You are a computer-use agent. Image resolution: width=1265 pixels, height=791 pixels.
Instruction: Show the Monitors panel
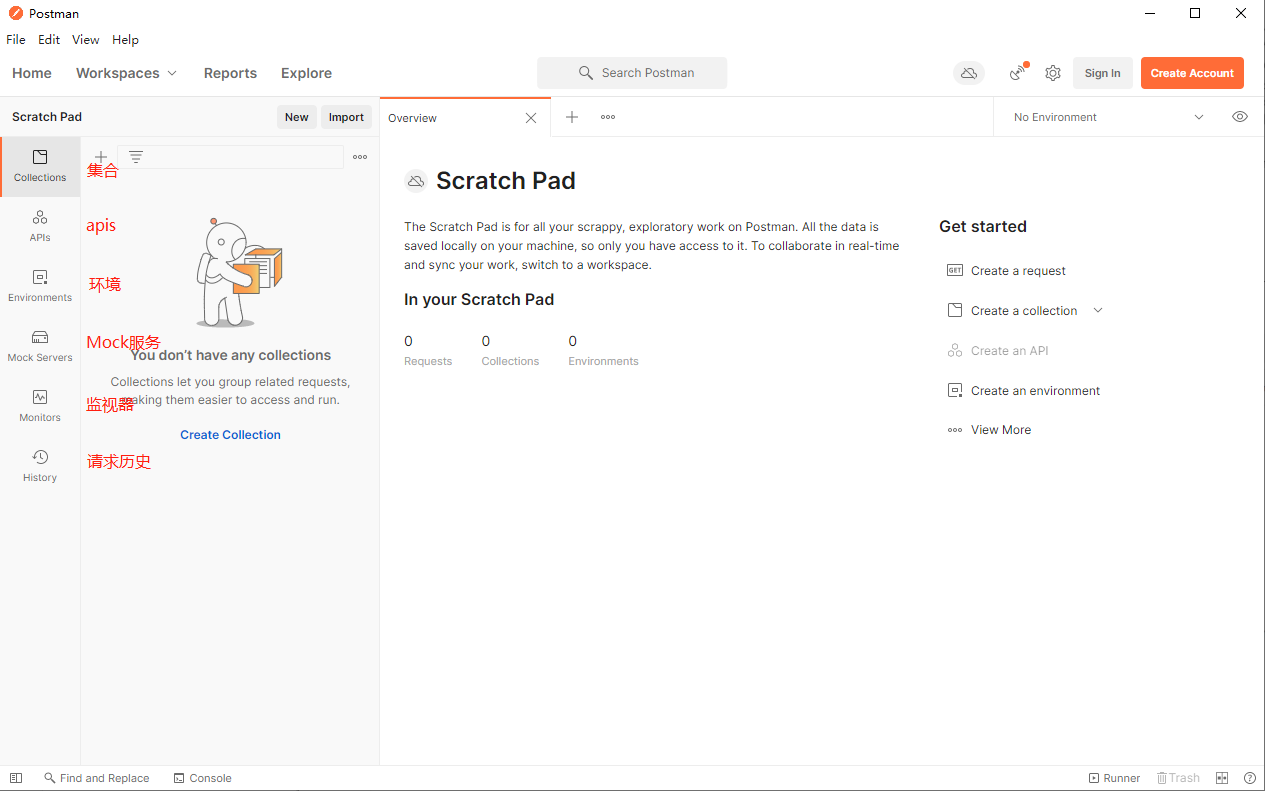tap(40, 406)
